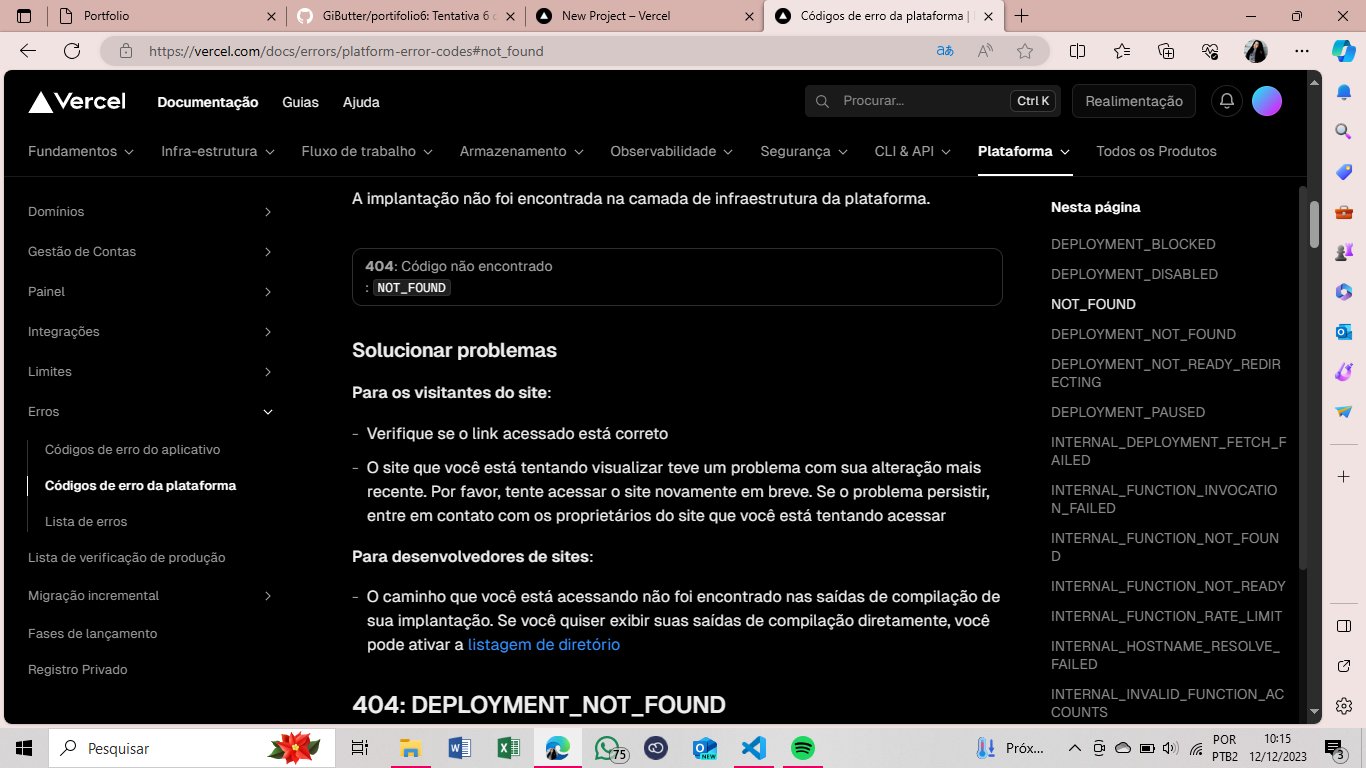The height and width of the screenshot is (768, 1366).
Task: Open the tools briefcase icon in Edge sidebar
Action: coord(1344,211)
